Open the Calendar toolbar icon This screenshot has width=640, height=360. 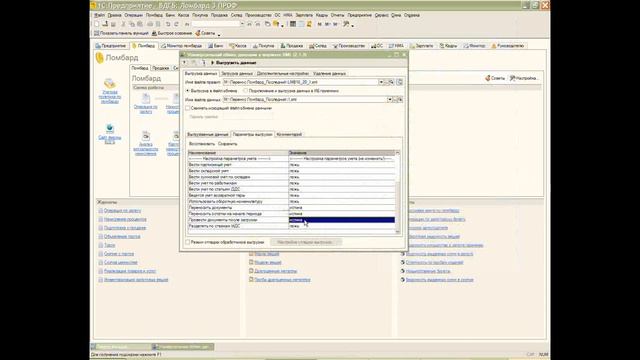[x=301, y=24]
